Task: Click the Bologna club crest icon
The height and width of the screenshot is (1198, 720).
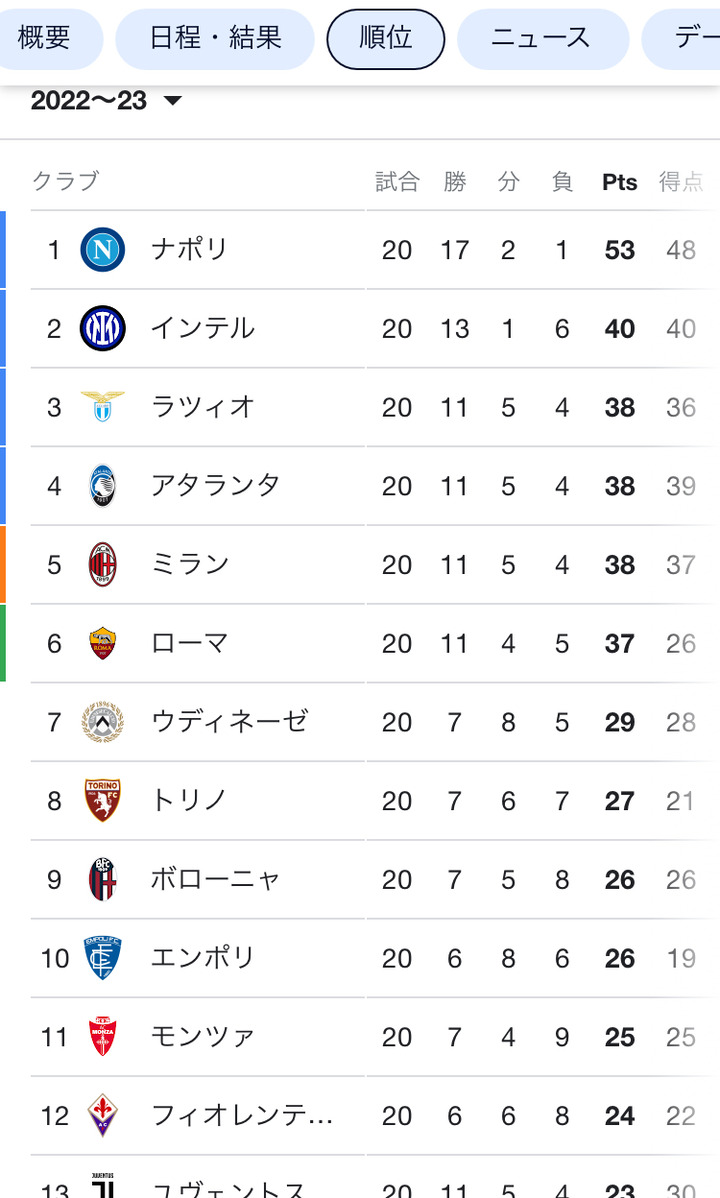Action: coord(103,880)
